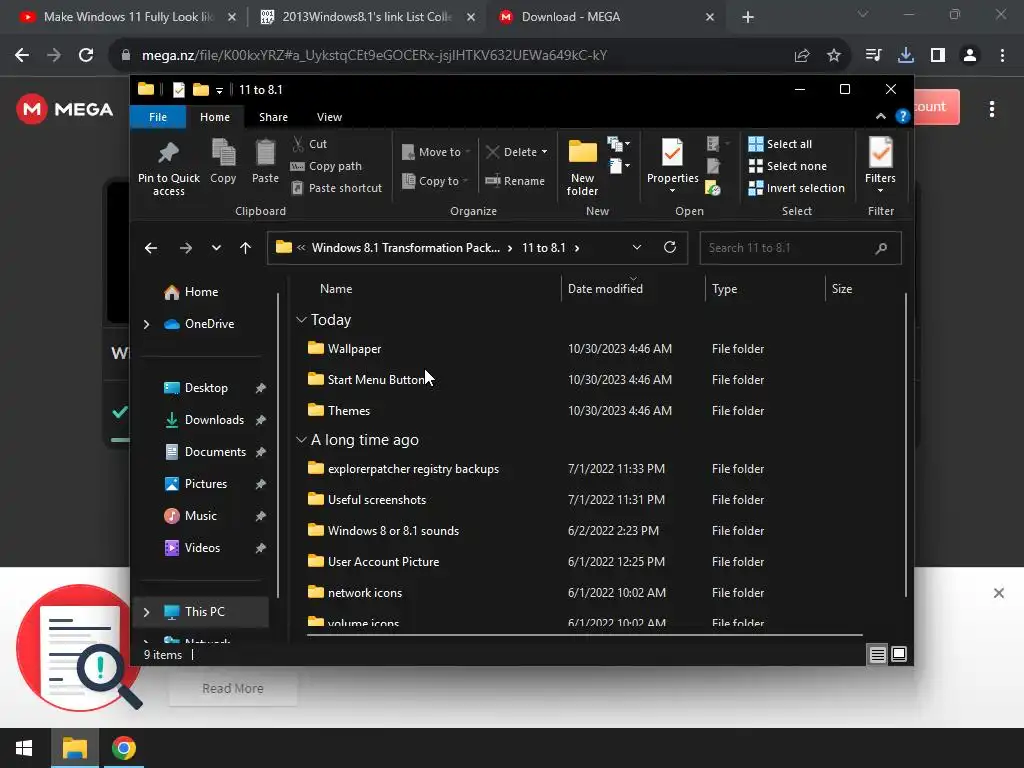Screen dimensions: 1024x768
Task: Click Chrome icon in taskbar
Action: (123, 748)
